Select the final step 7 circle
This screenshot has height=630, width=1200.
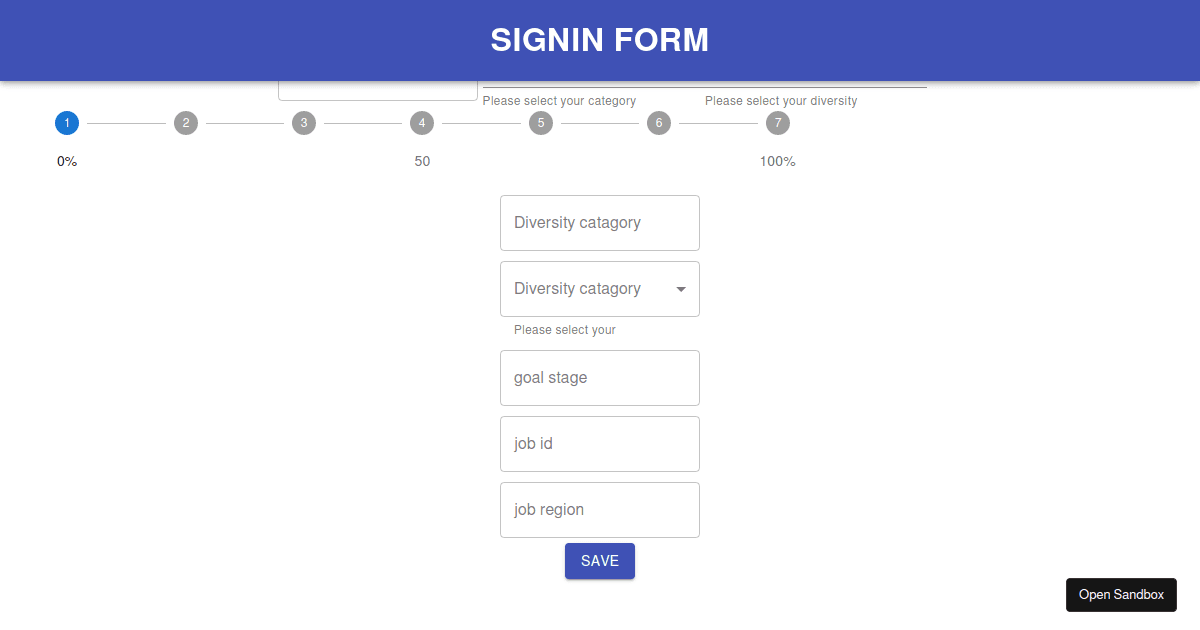pyautogui.click(x=778, y=123)
